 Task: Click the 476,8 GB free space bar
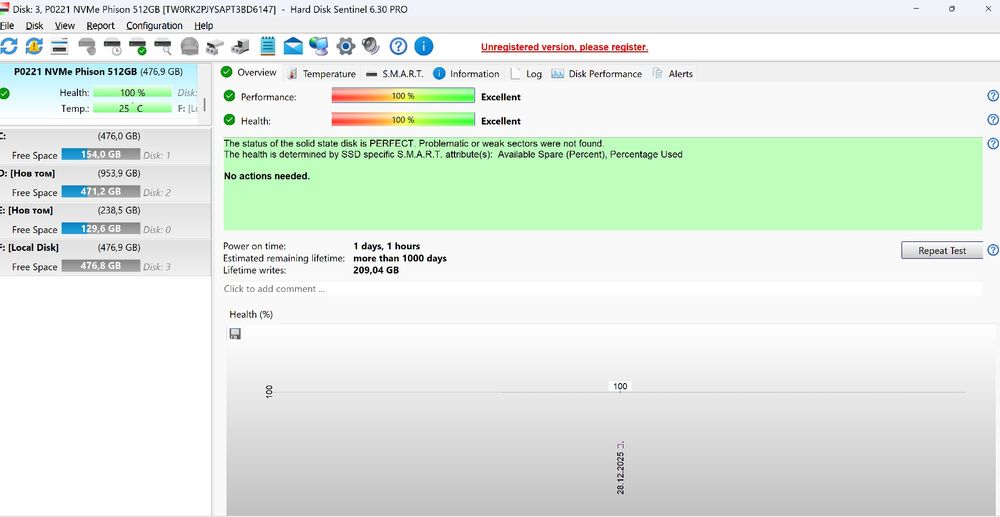[101, 266]
